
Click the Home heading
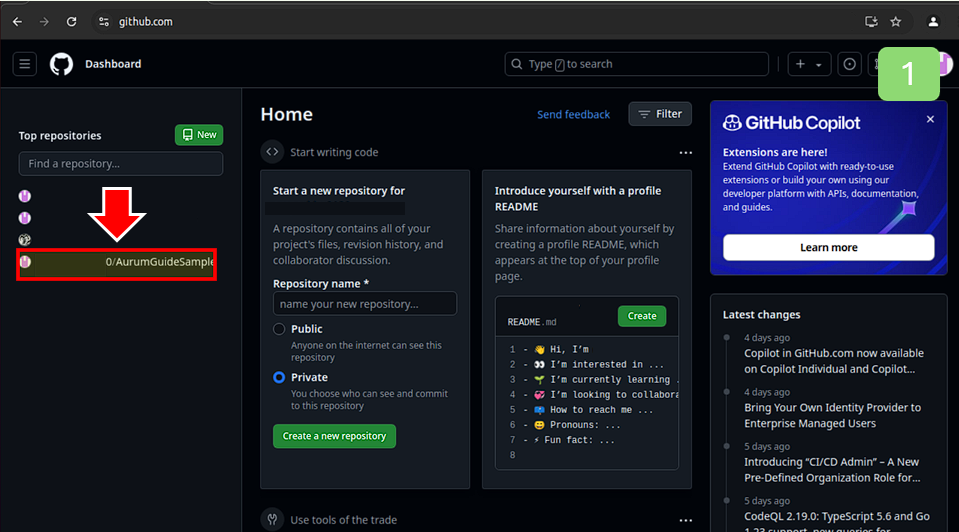pyautogui.click(x=286, y=114)
